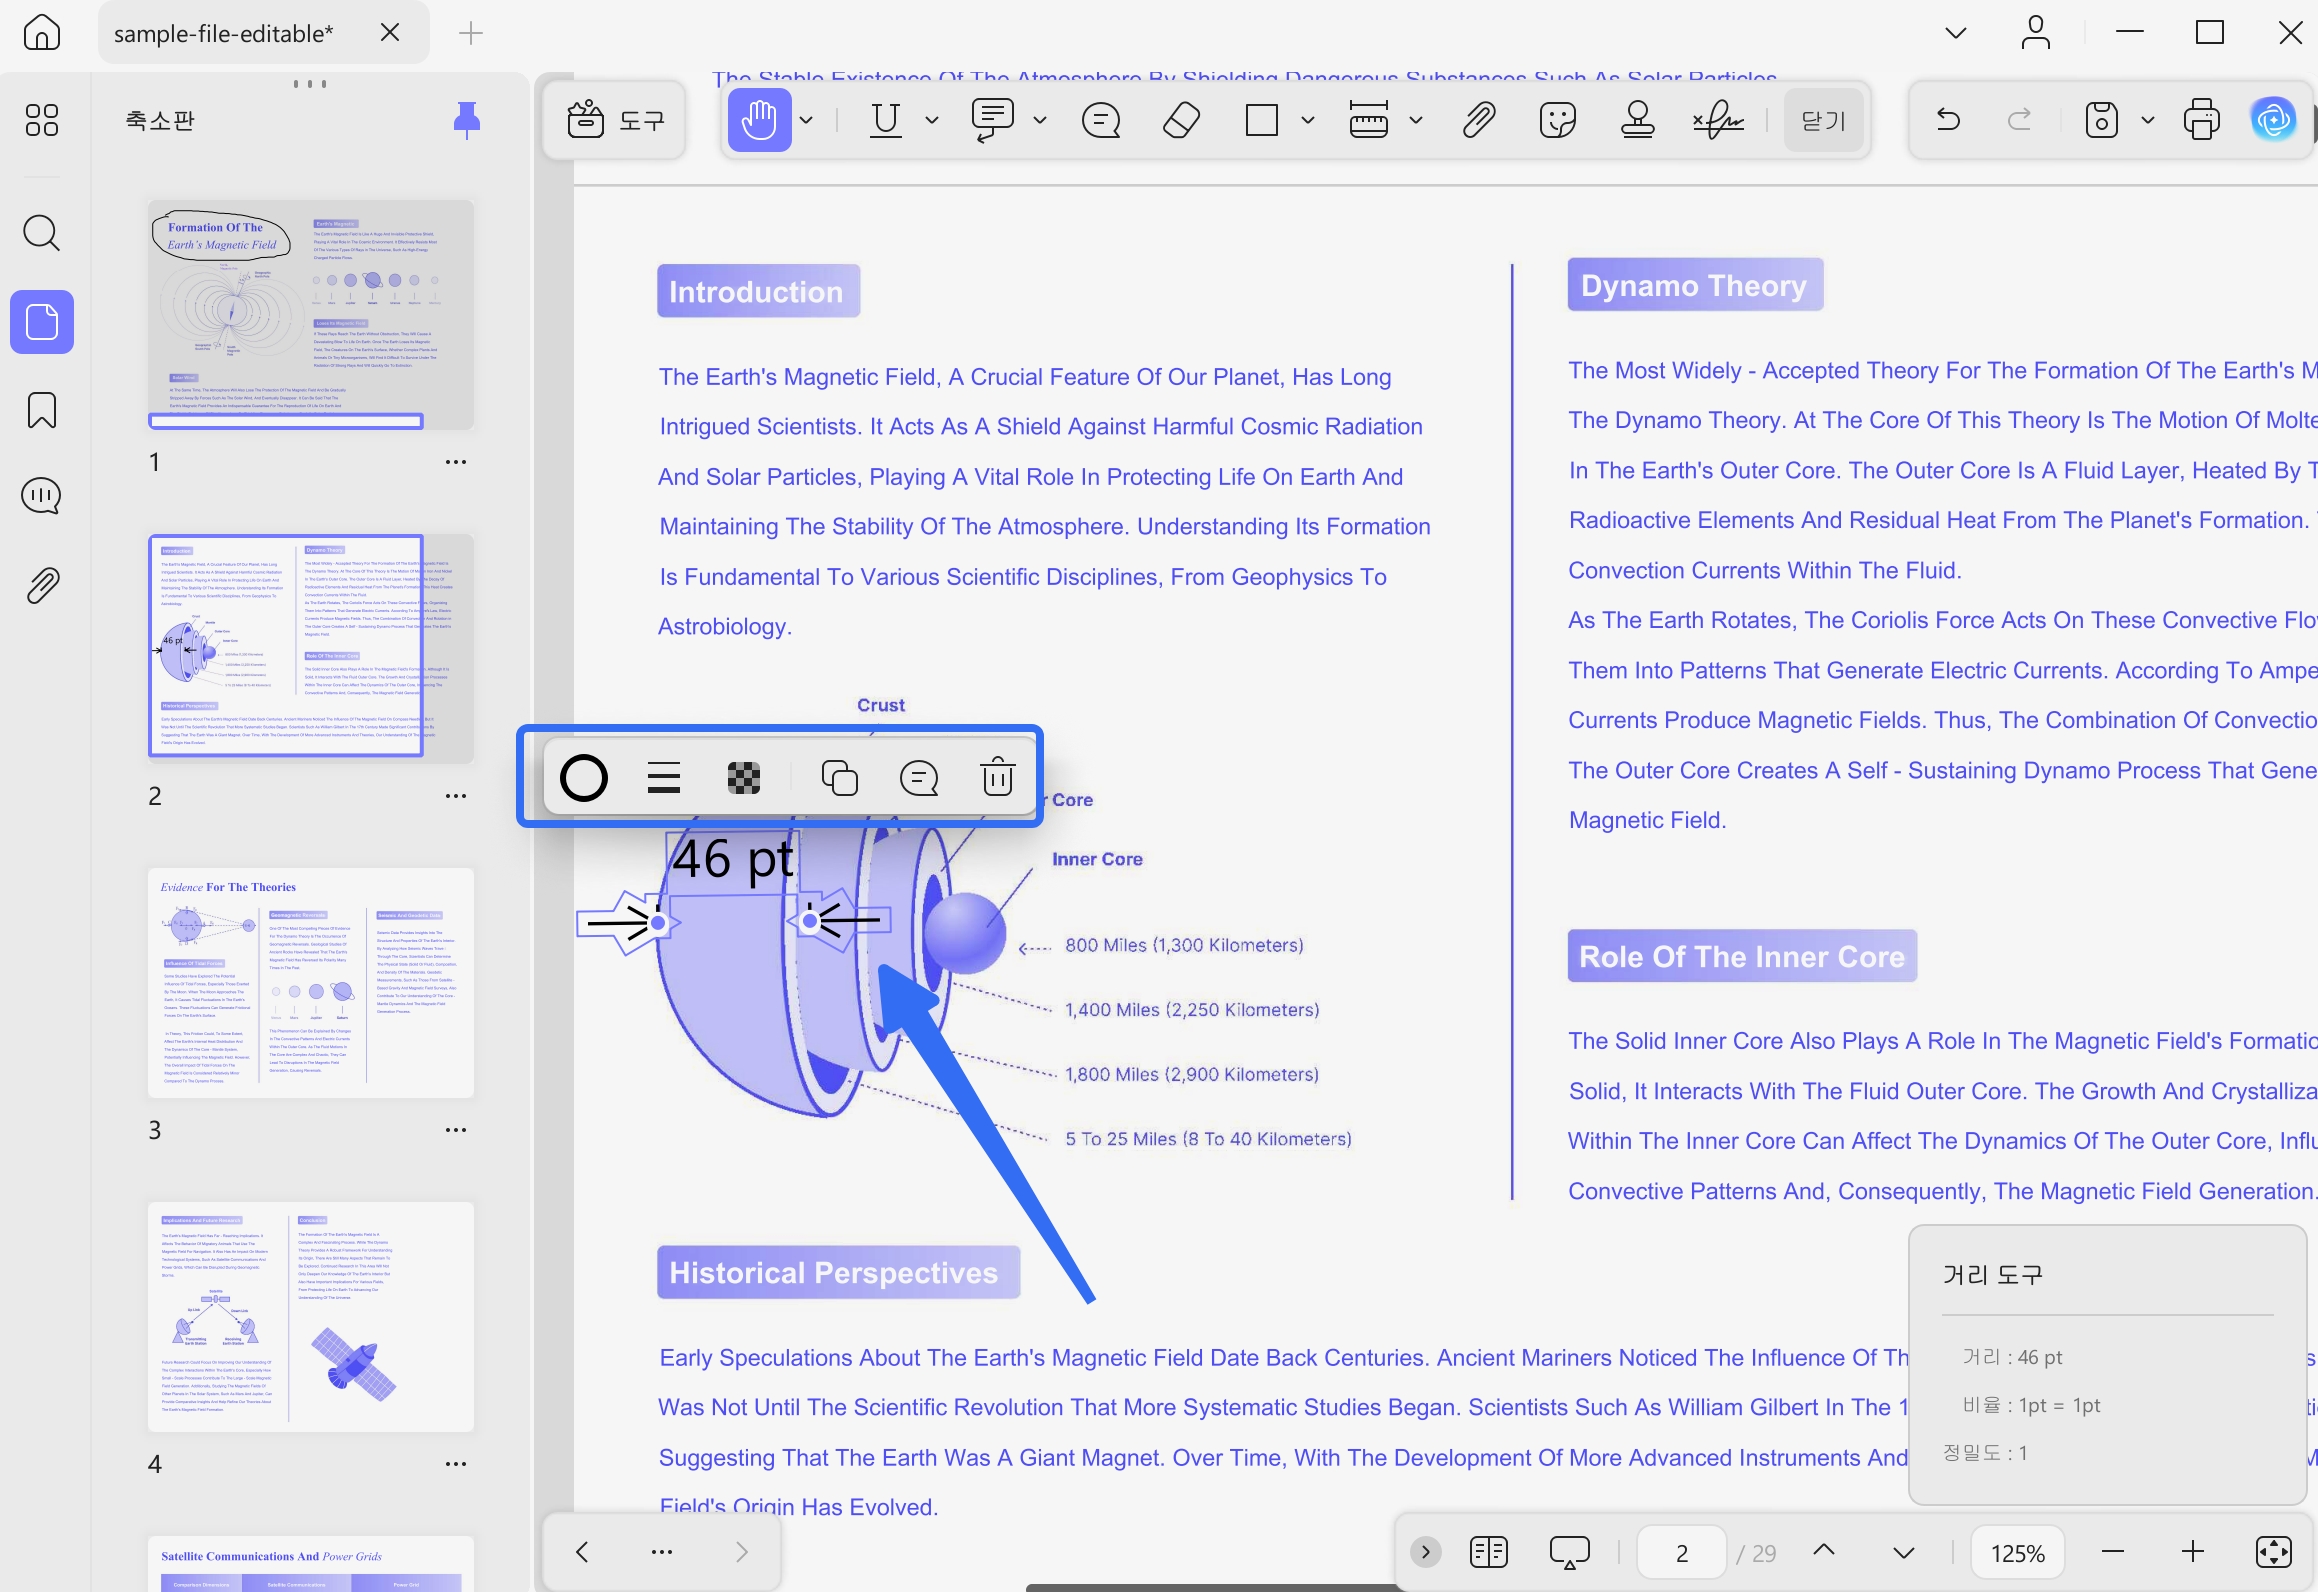Screen dimensions: 2318x1592
Task: Toggle the thumbnail panel pin
Action: pos(466,120)
